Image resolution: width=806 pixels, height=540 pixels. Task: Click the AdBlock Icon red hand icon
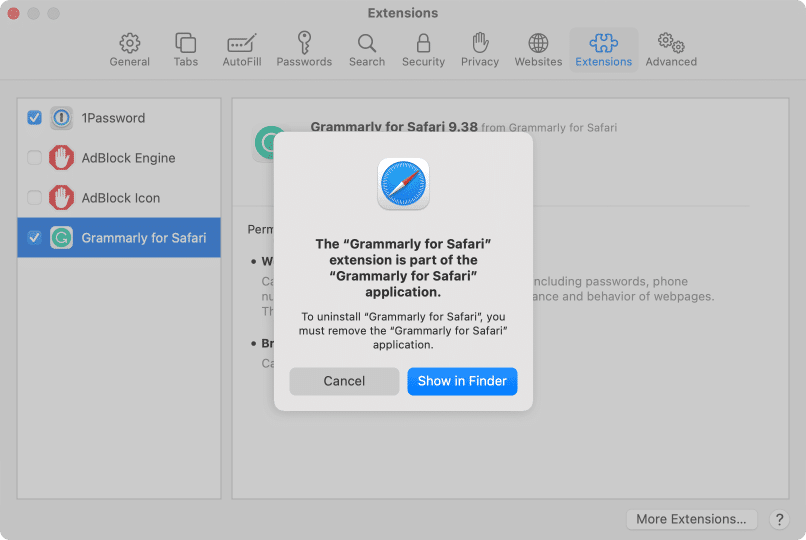pos(61,198)
